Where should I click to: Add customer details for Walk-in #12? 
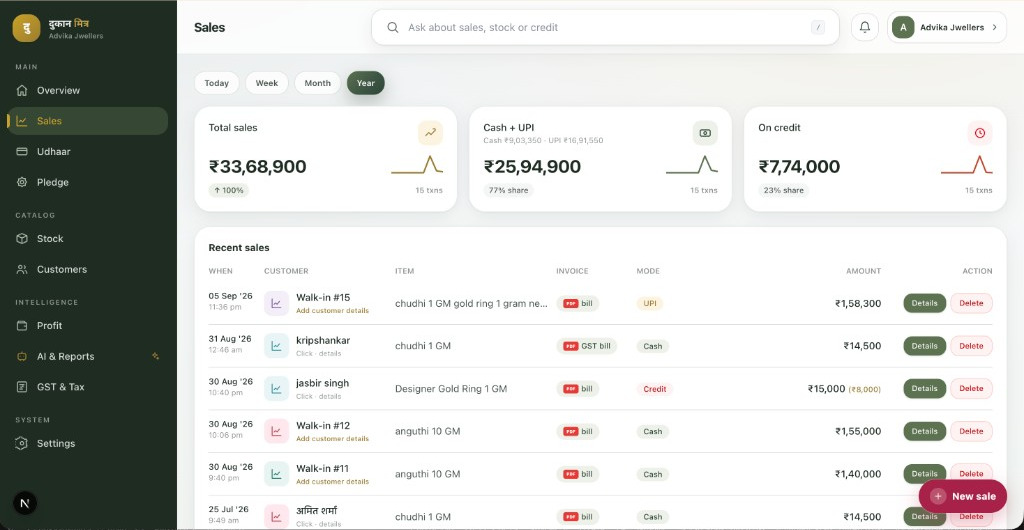332,439
